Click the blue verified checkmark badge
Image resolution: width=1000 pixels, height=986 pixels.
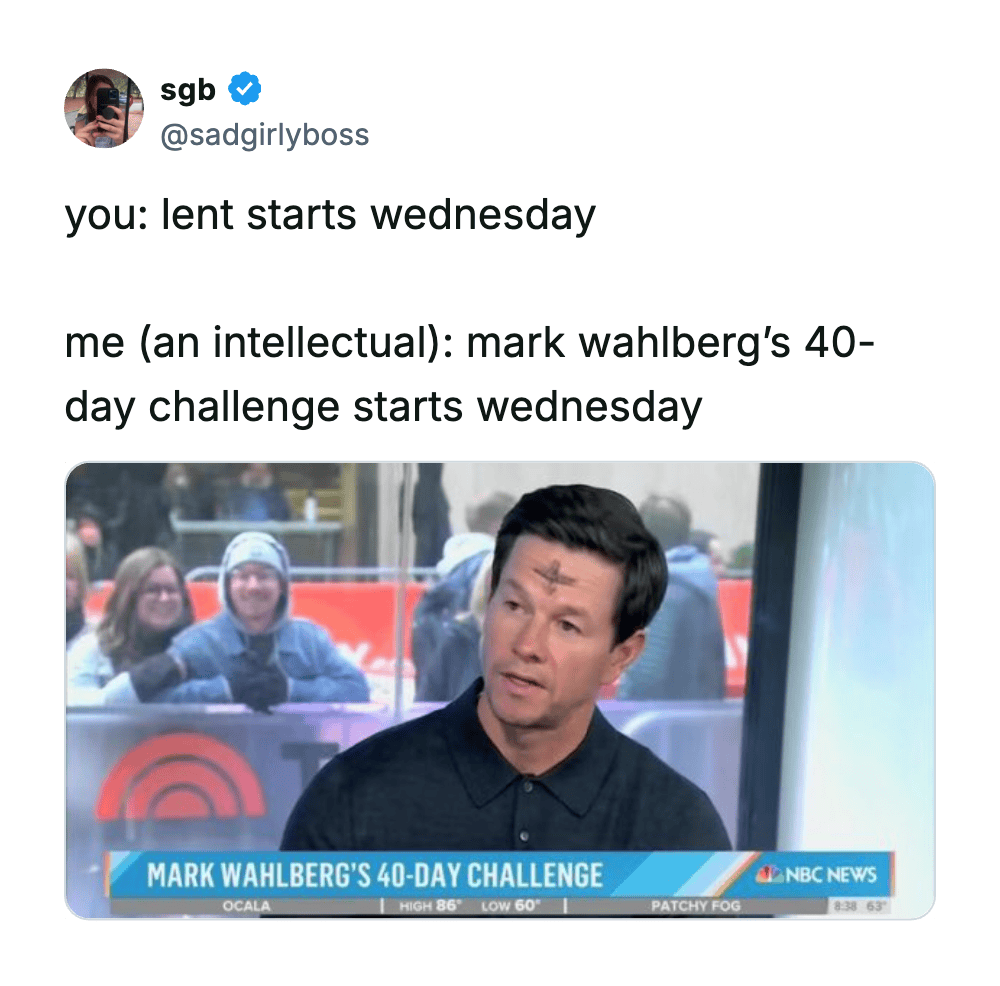(x=245, y=89)
